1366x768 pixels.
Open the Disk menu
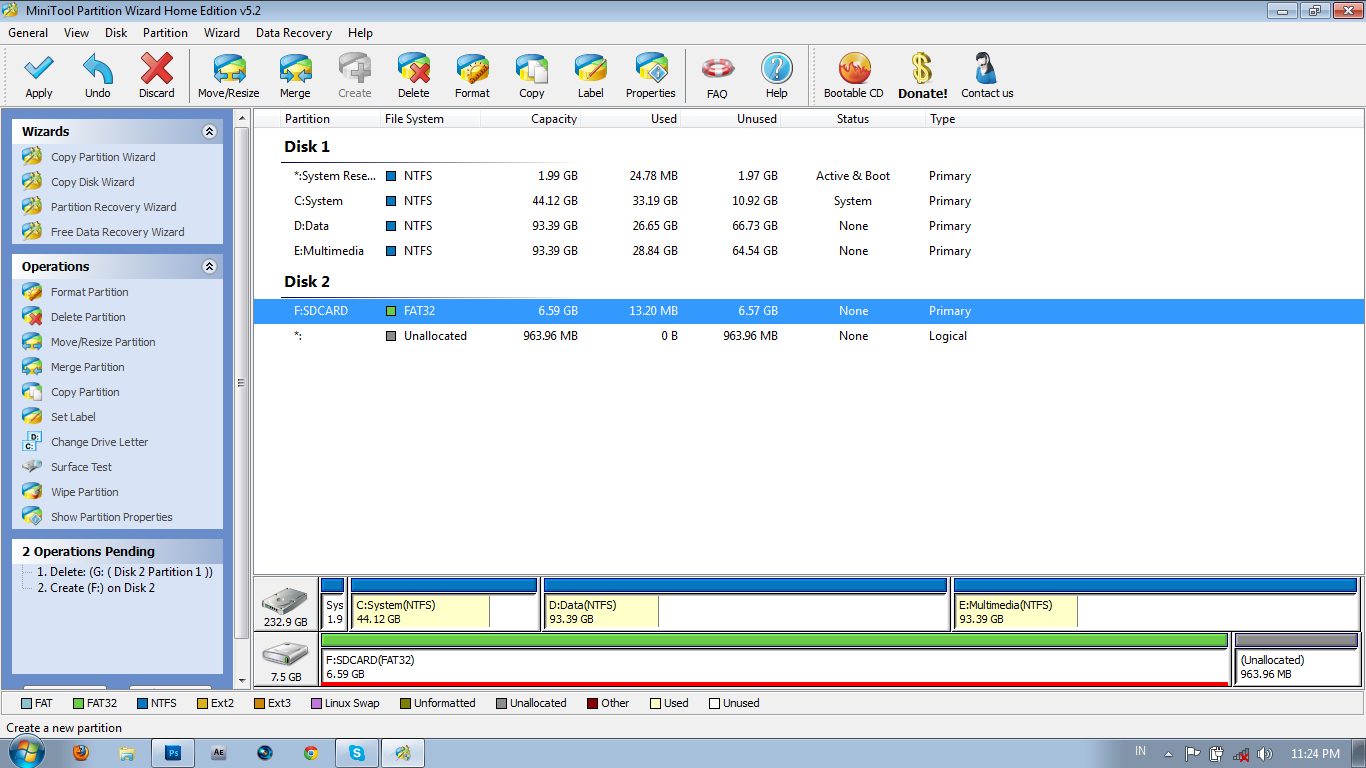[116, 33]
